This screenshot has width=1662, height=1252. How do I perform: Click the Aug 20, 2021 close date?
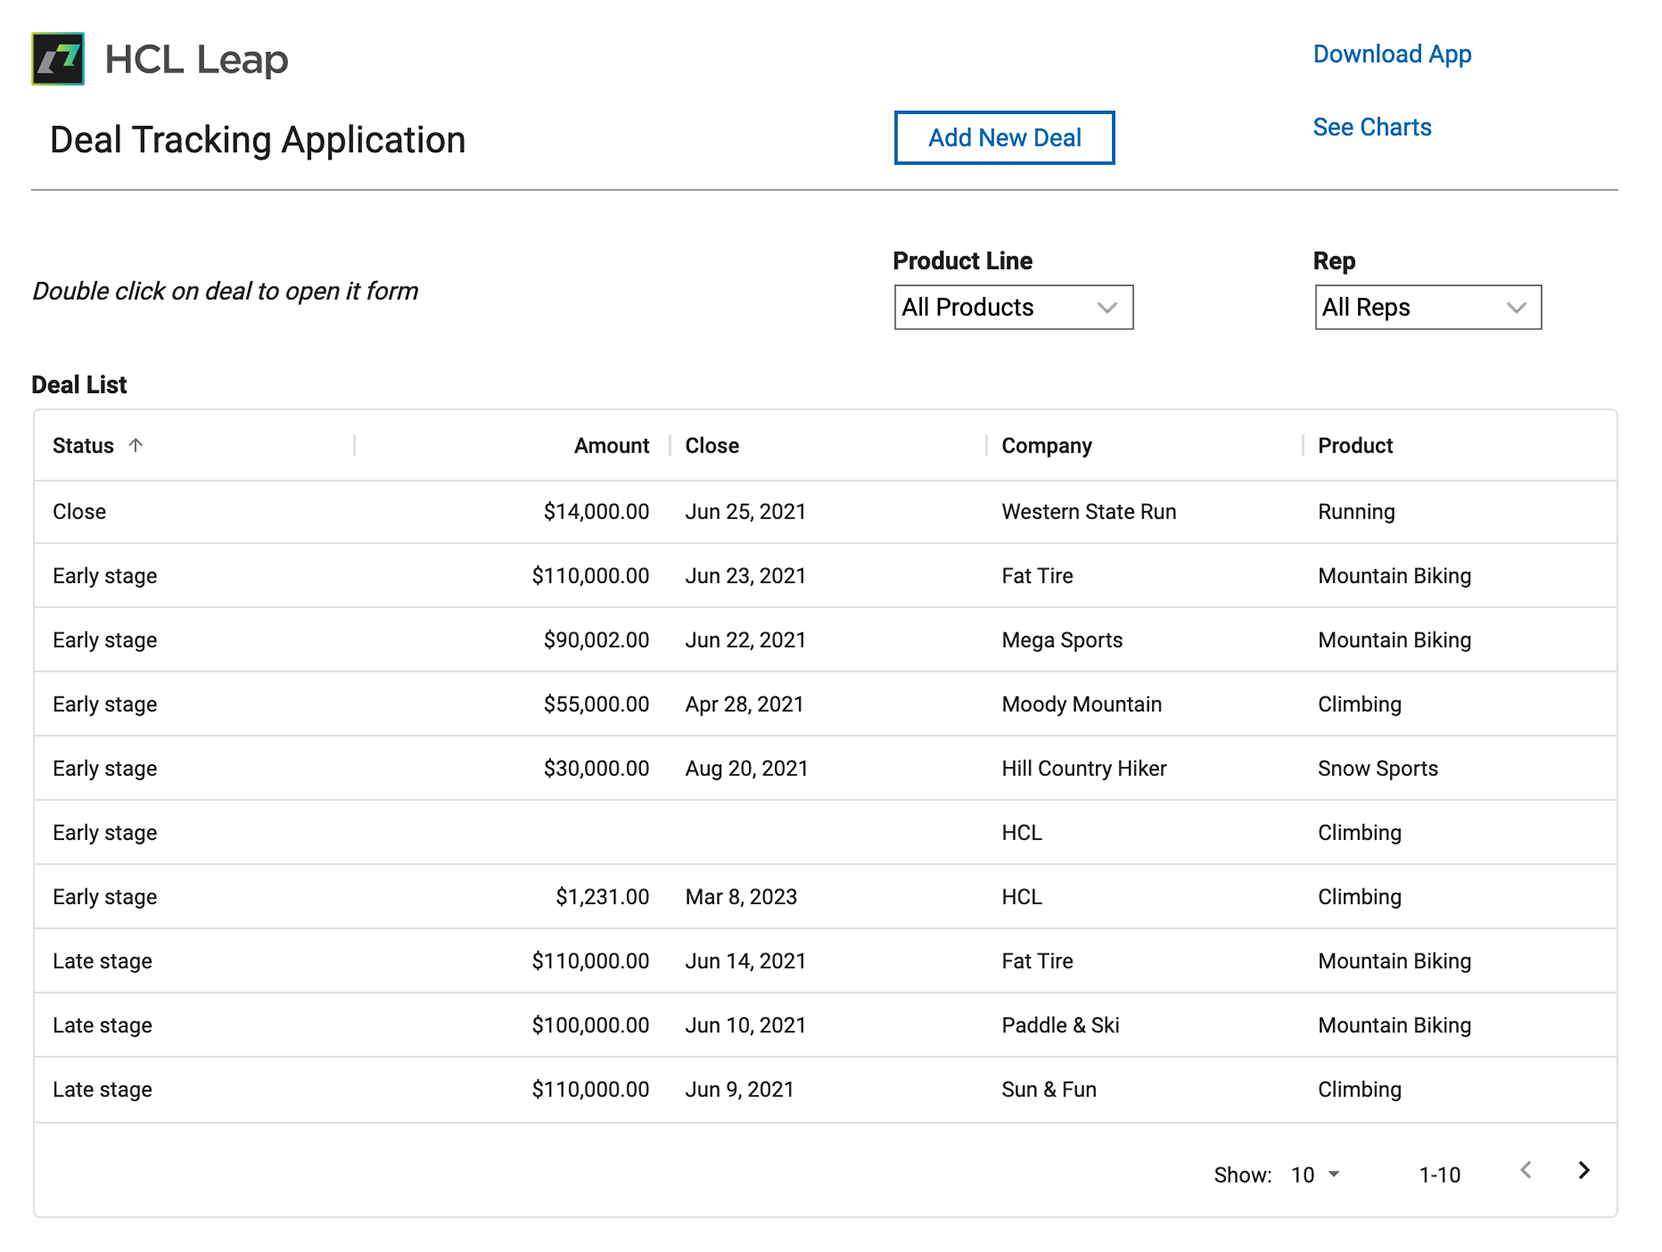click(746, 768)
